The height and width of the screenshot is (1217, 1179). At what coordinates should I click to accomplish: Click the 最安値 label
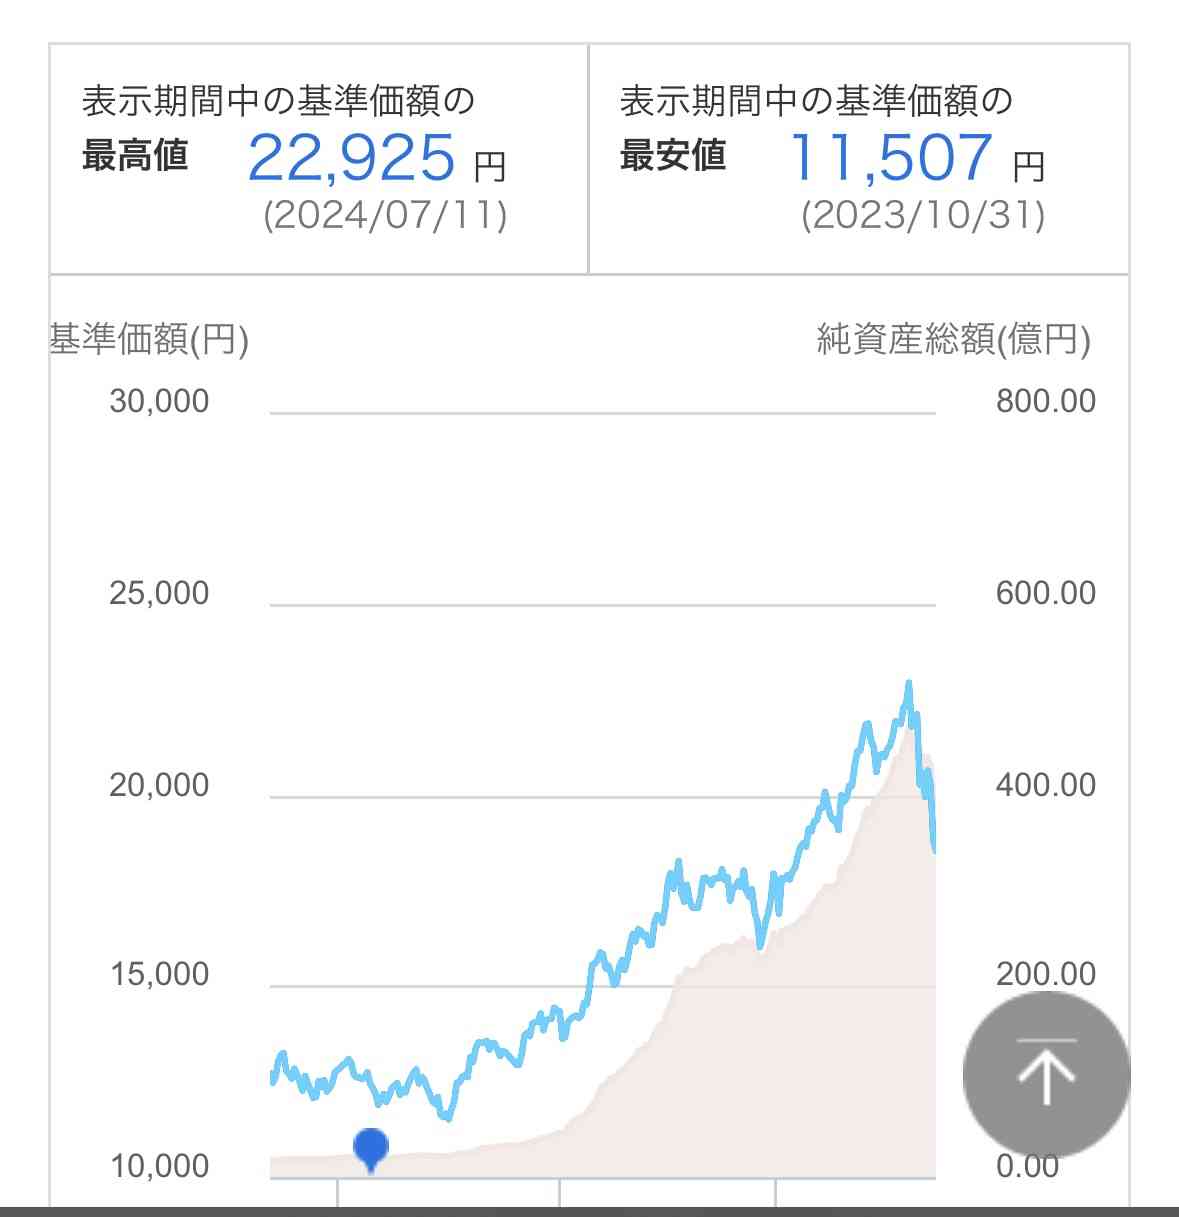[673, 155]
